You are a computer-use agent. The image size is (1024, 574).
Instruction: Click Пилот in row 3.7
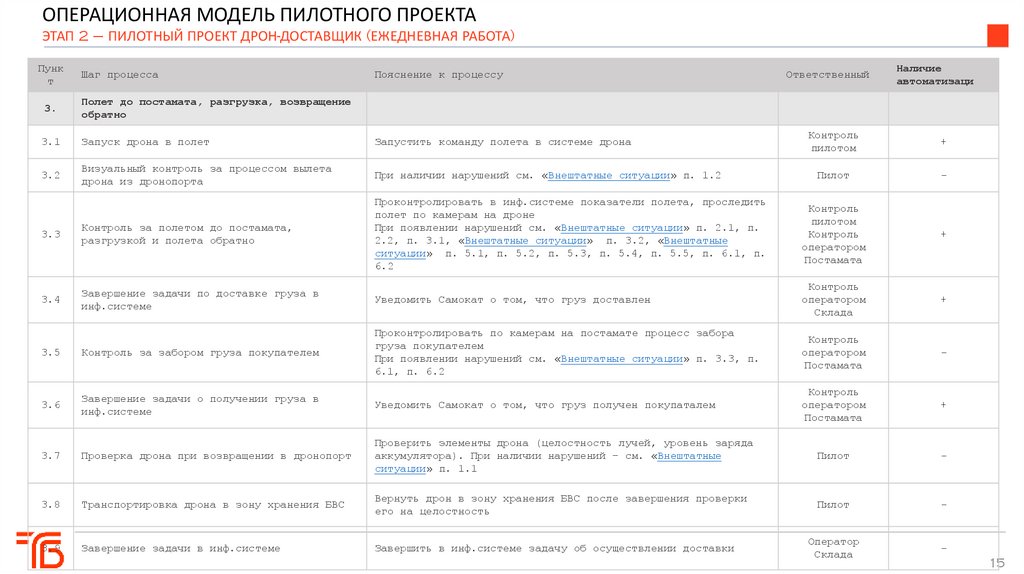pos(833,456)
